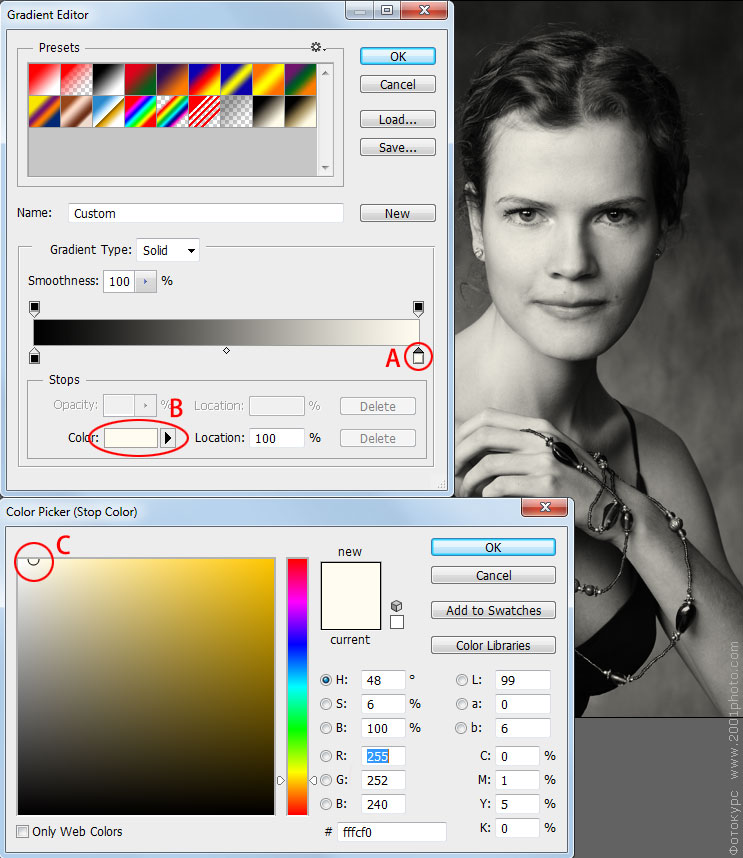The image size is (743, 858).
Task: Confirm Gradient Editor with OK
Action: point(398,56)
